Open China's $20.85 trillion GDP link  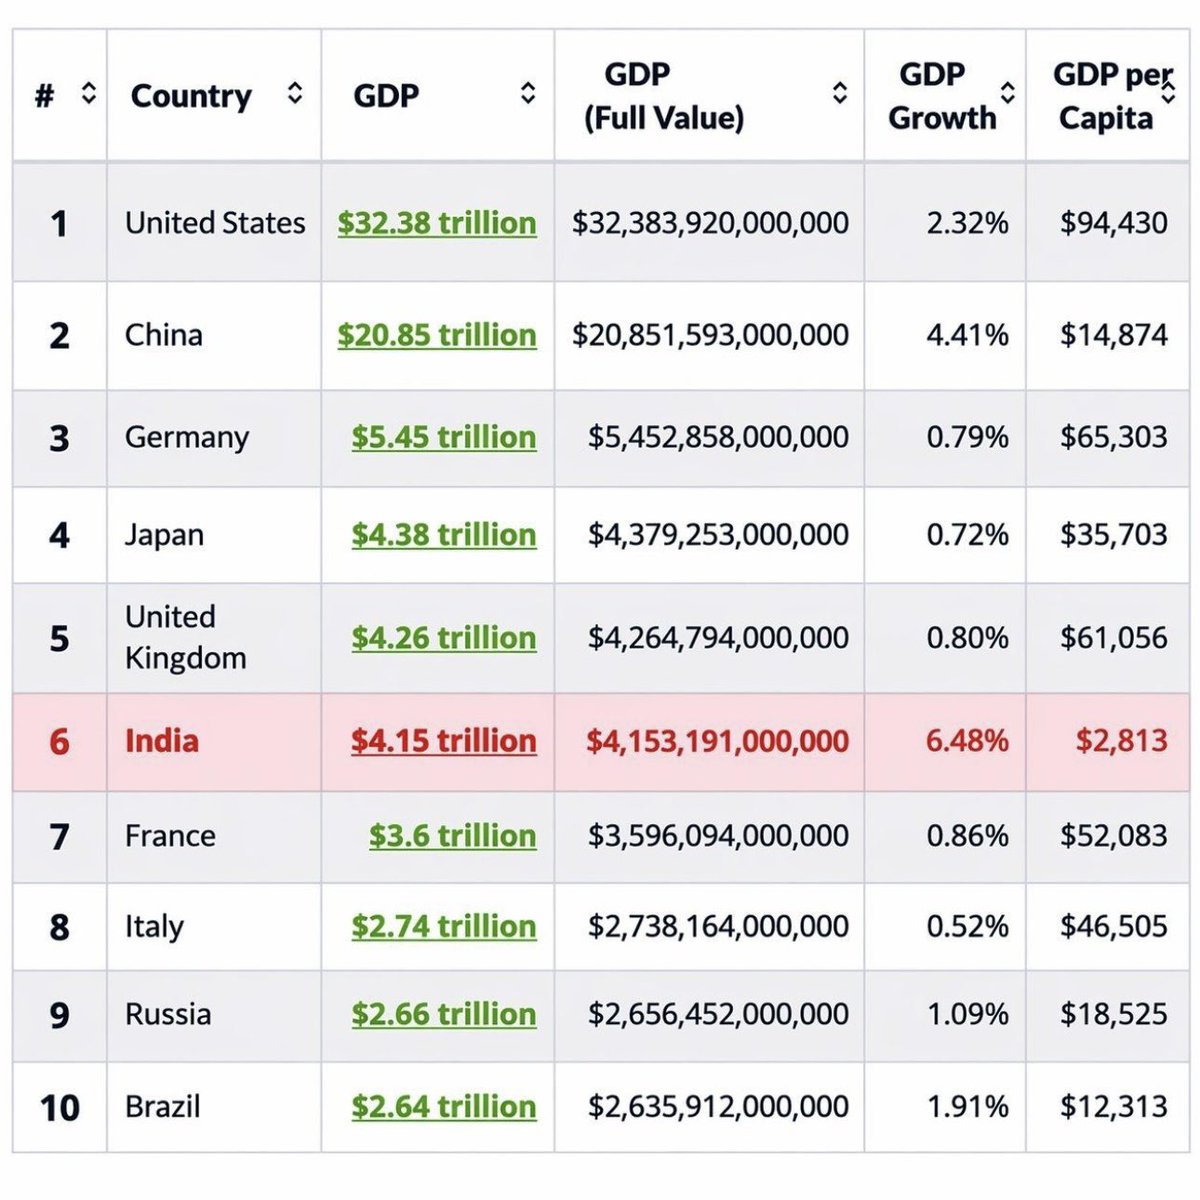tap(437, 335)
